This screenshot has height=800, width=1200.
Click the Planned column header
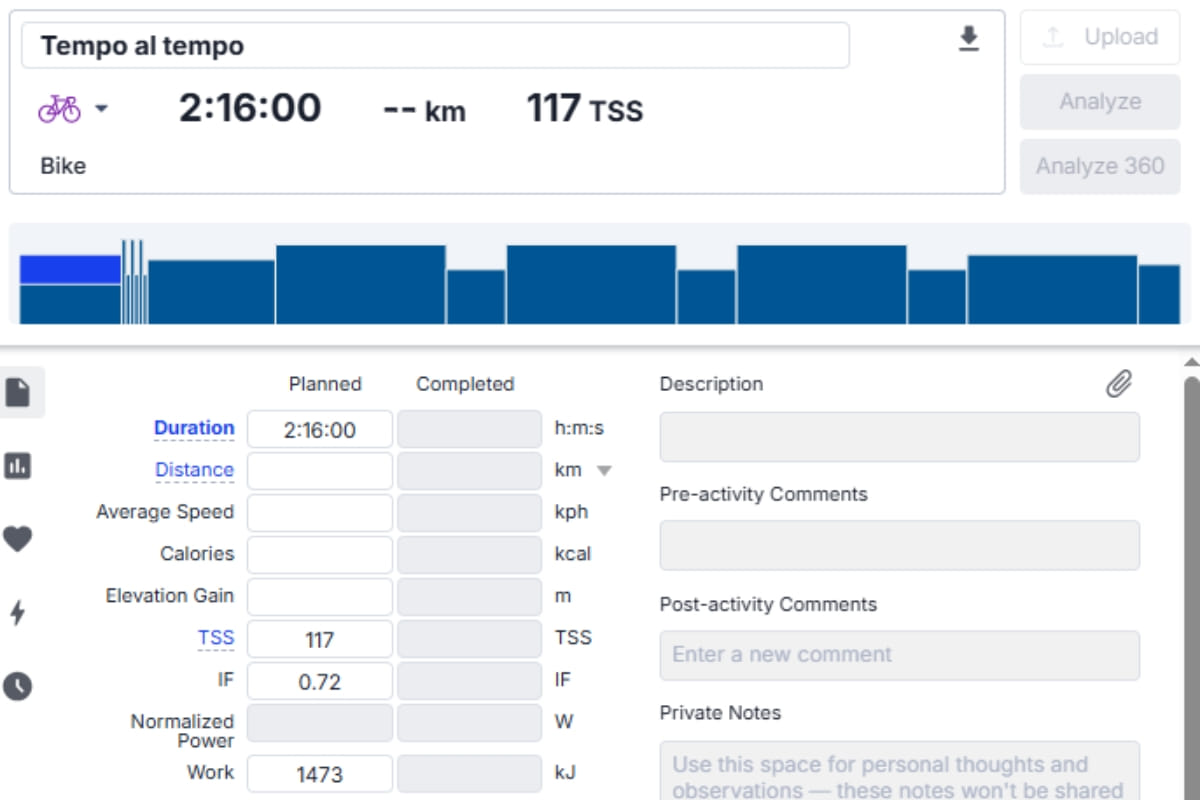(x=325, y=384)
